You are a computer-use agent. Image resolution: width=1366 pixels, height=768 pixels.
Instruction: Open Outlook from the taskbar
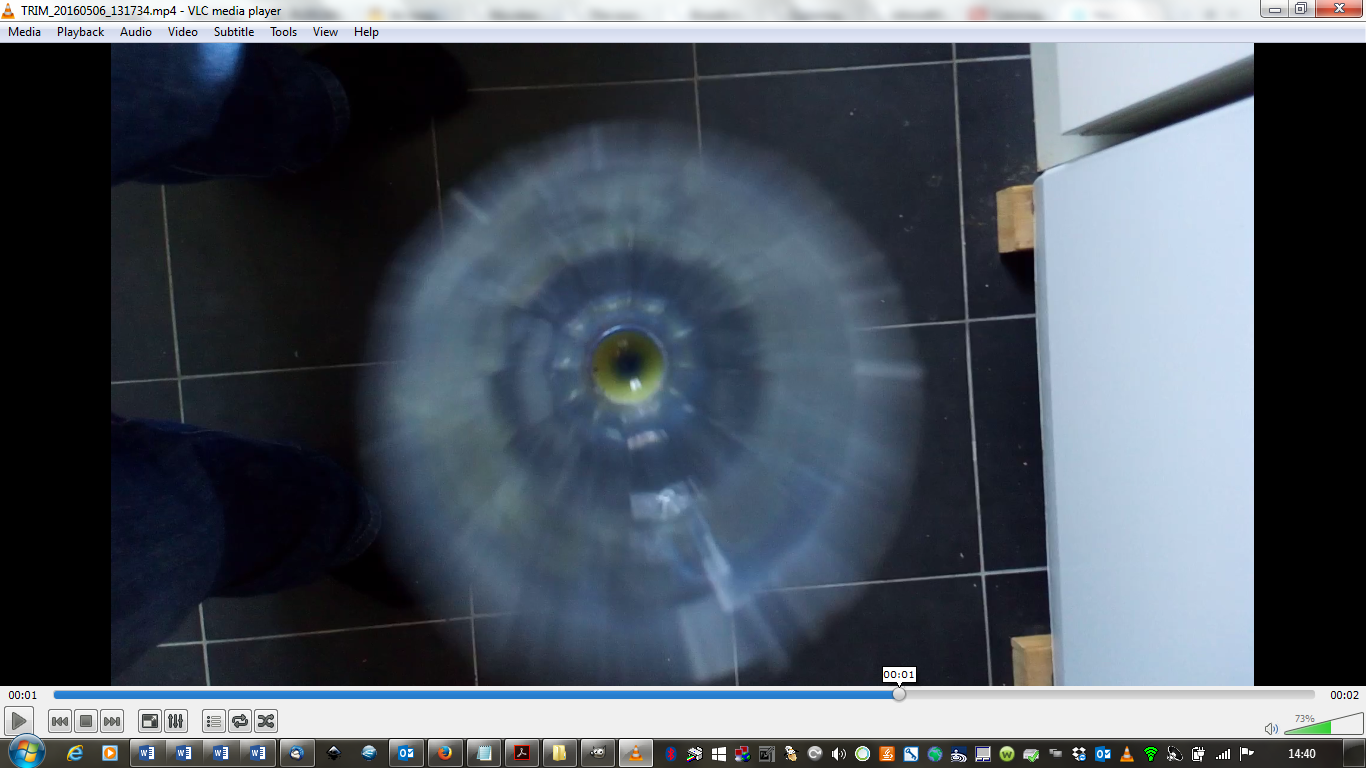coord(407,753)
